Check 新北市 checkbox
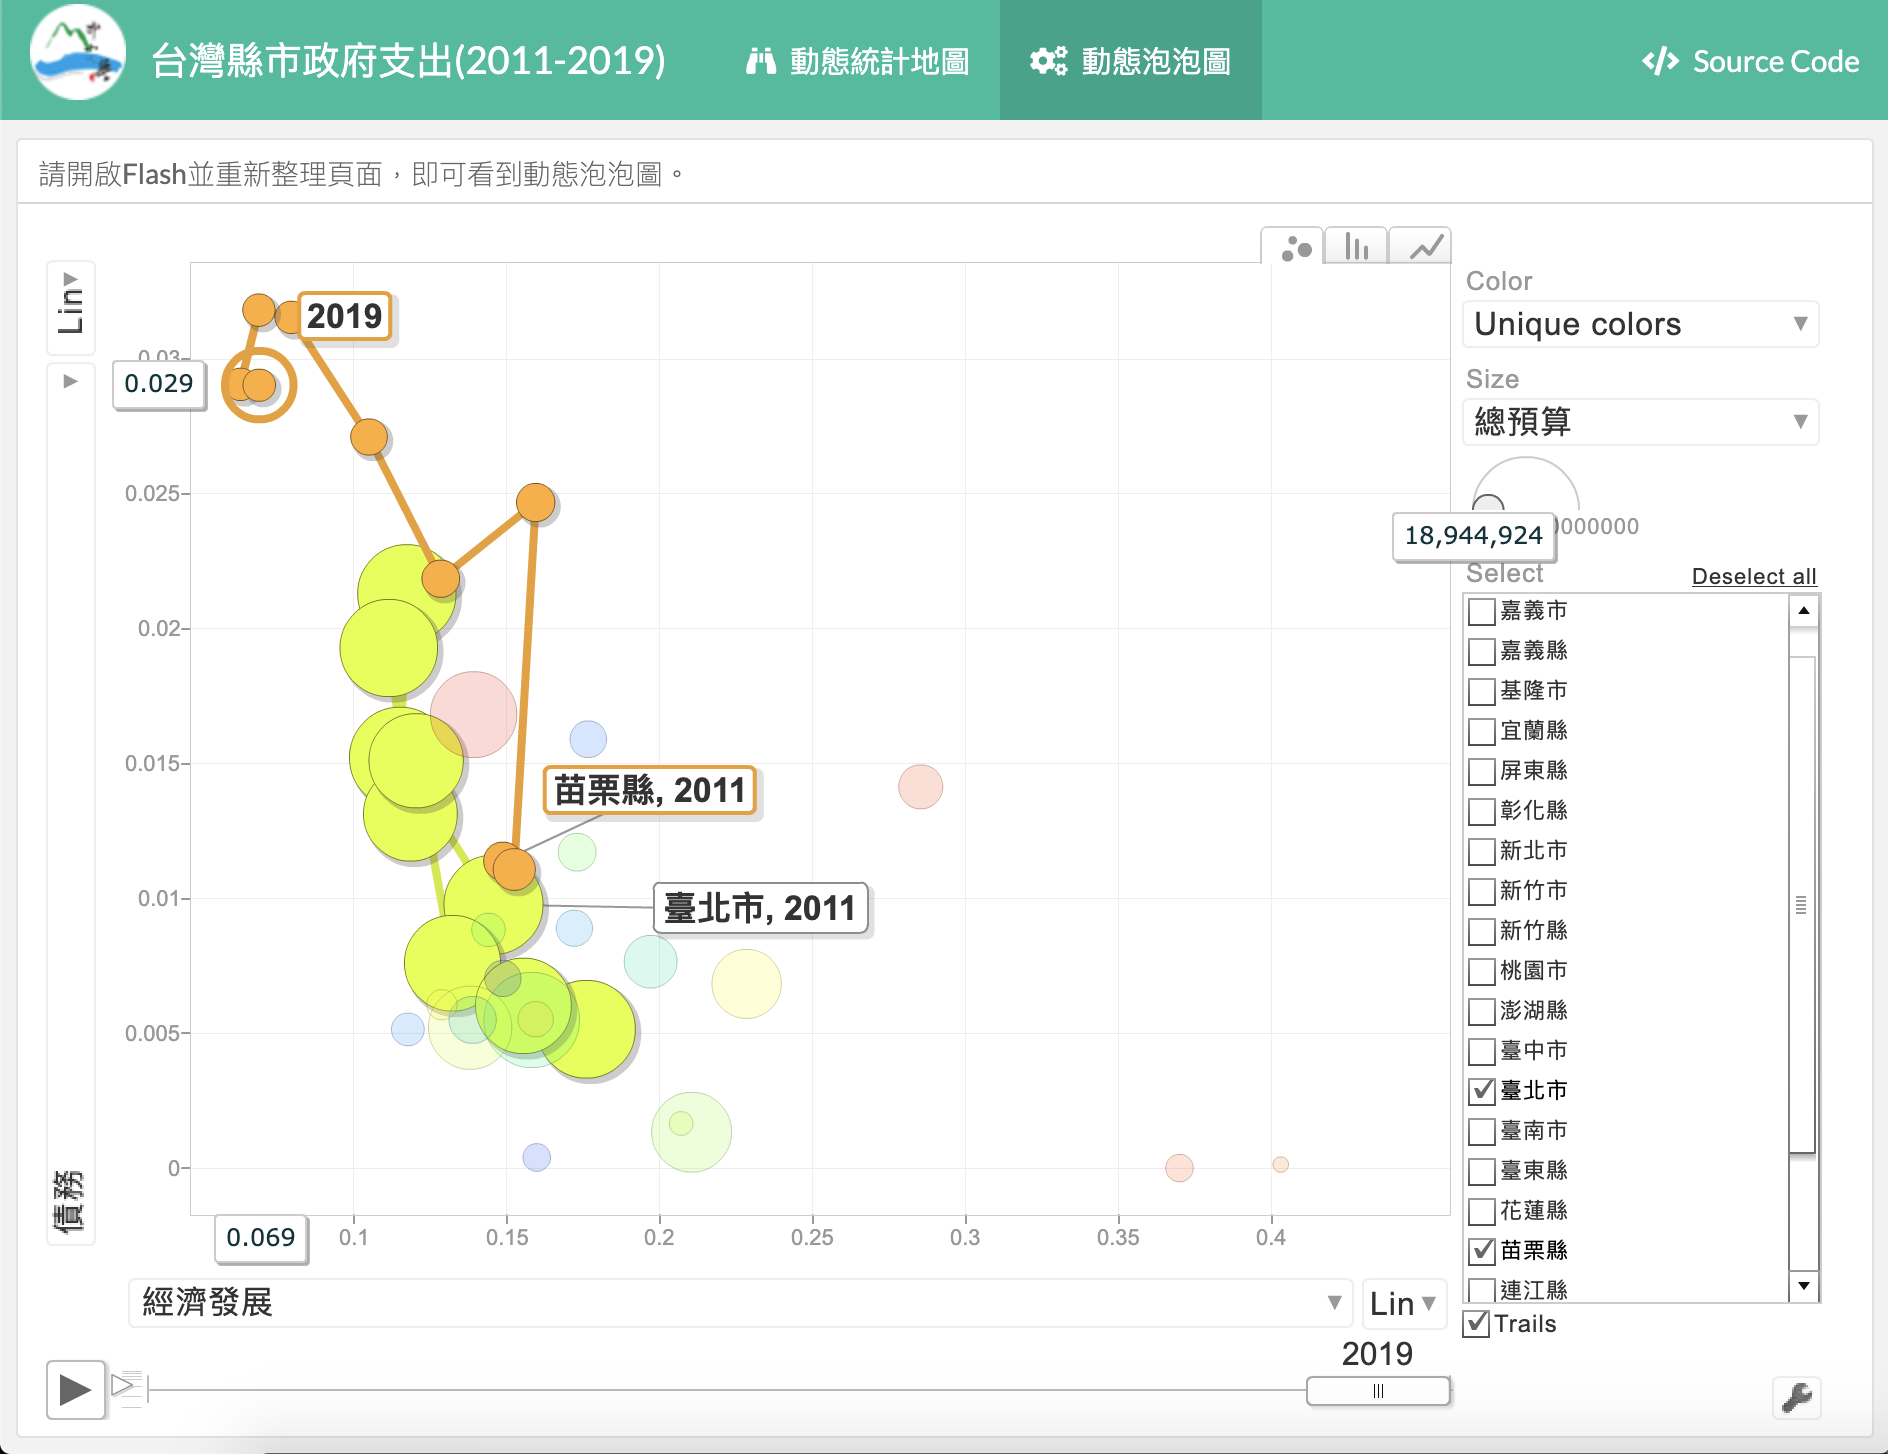 click(x=1482, y=851)
